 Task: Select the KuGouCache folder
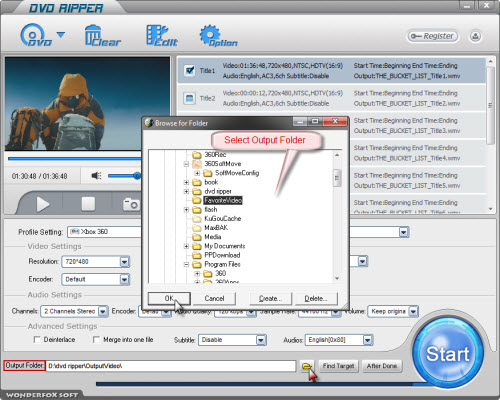click(222, 219)
